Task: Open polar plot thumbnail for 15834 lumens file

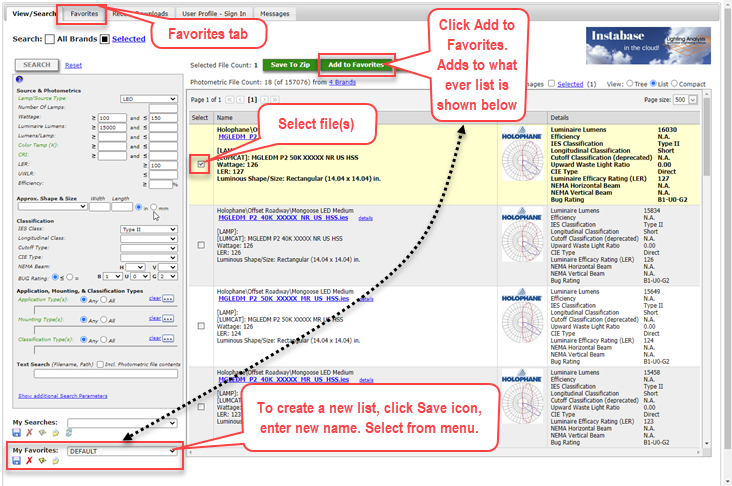Action: pyautogui.click(x=522, y=241)
